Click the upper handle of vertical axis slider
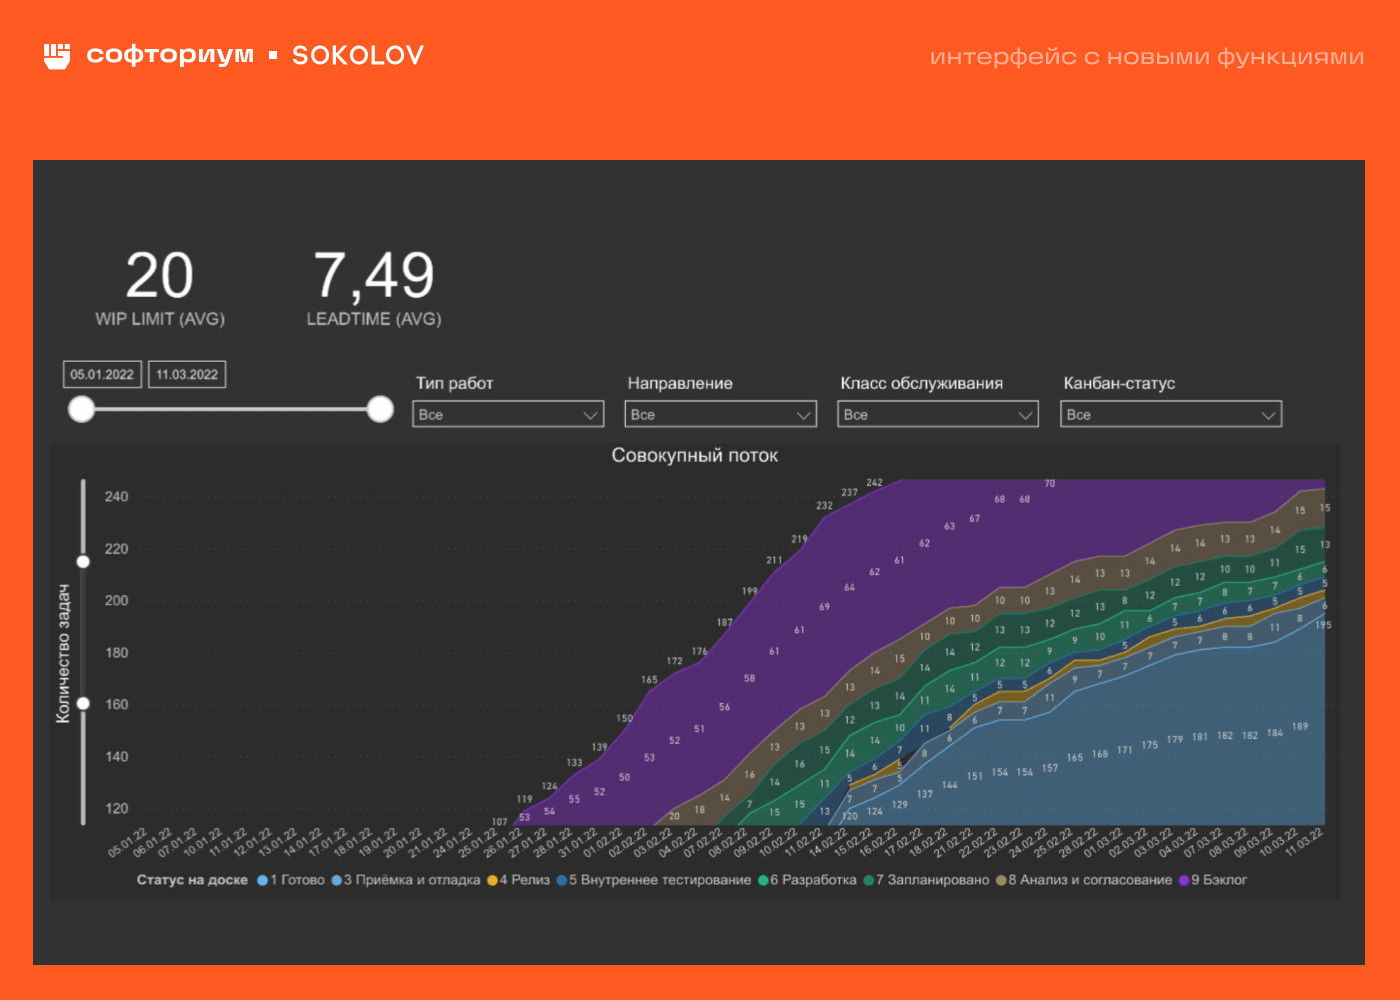The height and width of the screenshot is (1000, 1400). (x=83, y=562)
